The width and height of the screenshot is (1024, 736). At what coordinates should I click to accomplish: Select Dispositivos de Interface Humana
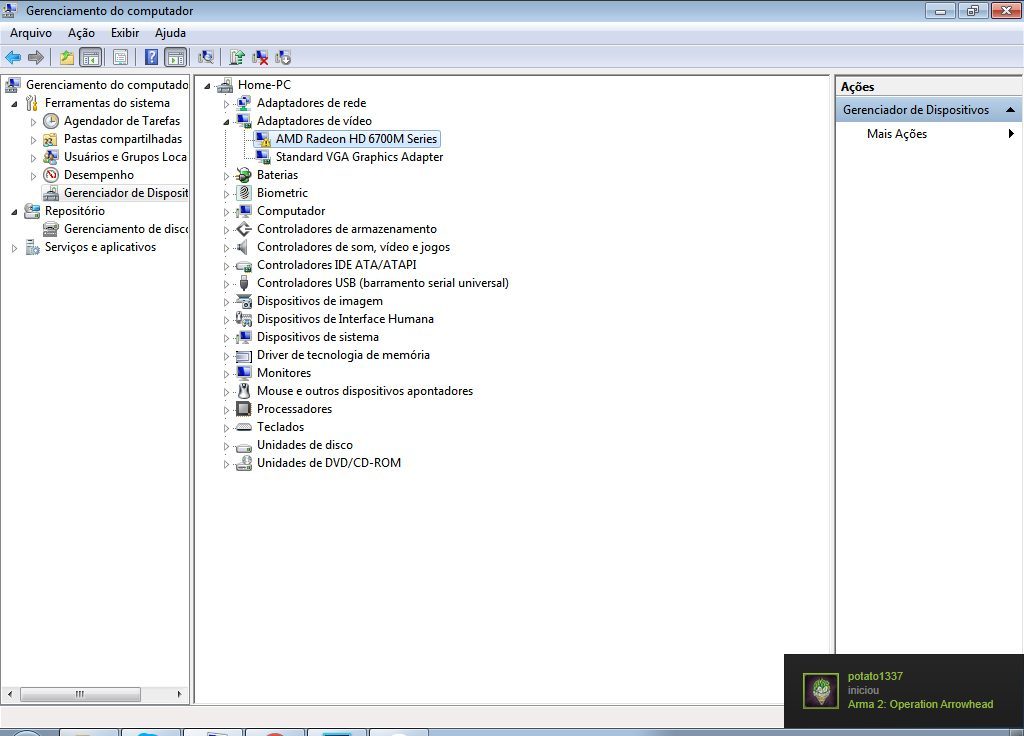pyautogui.click(x=345, y=319)
